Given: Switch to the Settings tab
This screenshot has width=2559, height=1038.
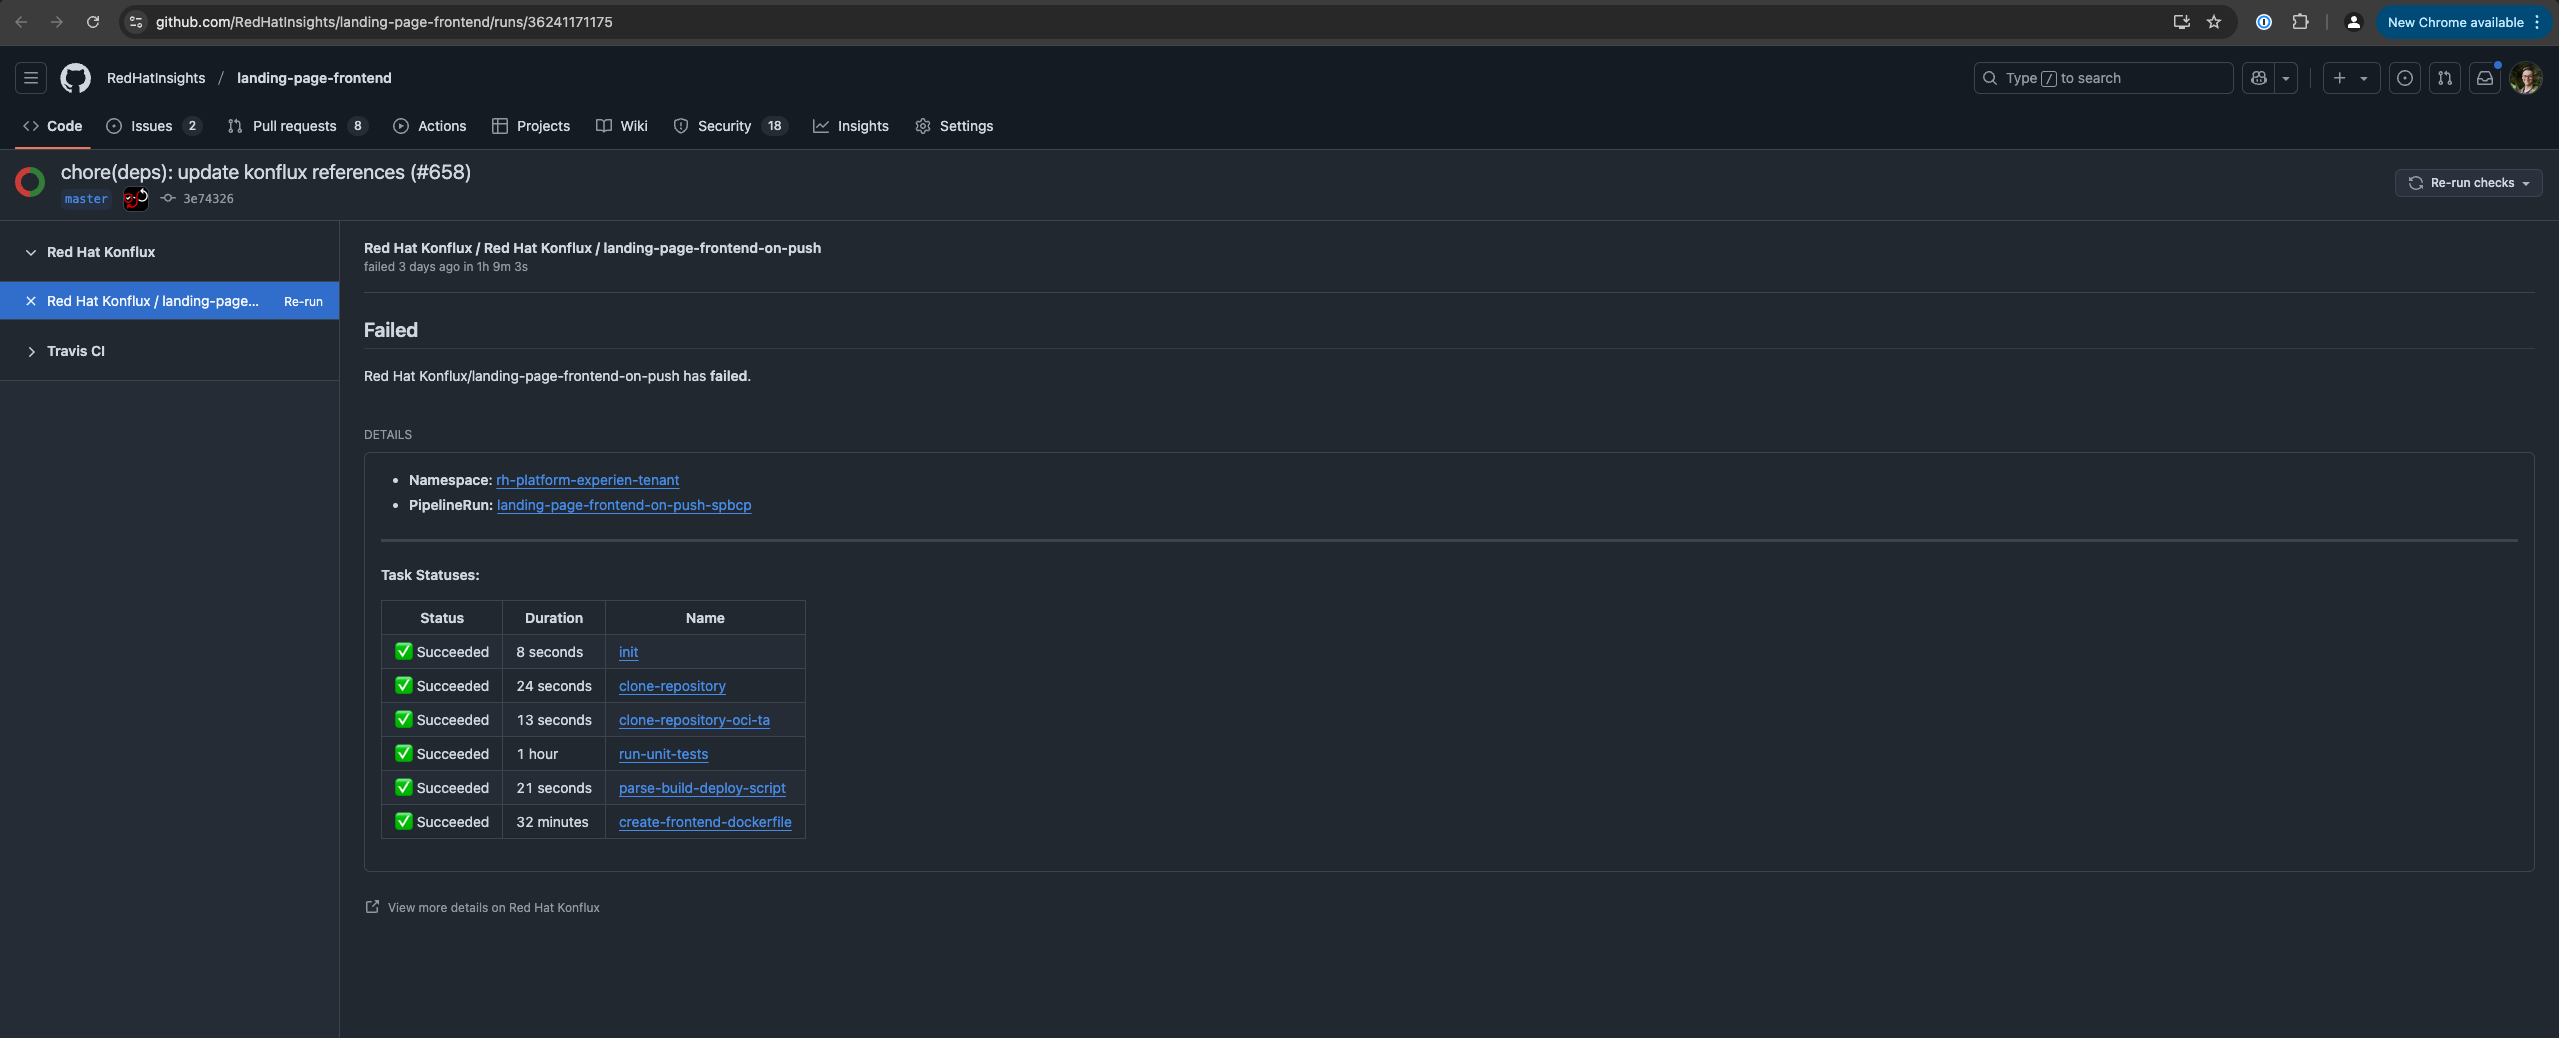Looking at the screenshot, I should coord(954,126).
